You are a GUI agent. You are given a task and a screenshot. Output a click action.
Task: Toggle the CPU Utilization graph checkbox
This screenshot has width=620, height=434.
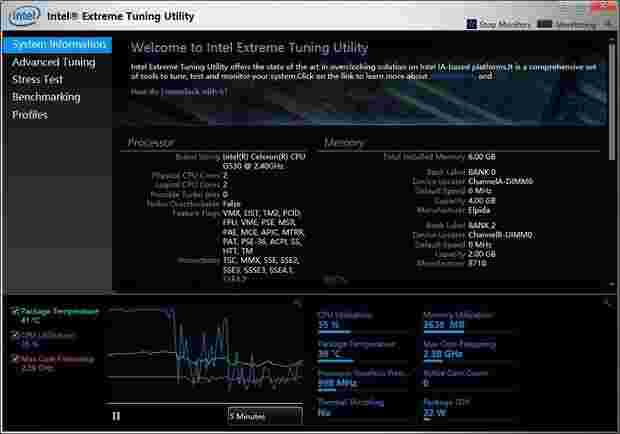(15, 335)
